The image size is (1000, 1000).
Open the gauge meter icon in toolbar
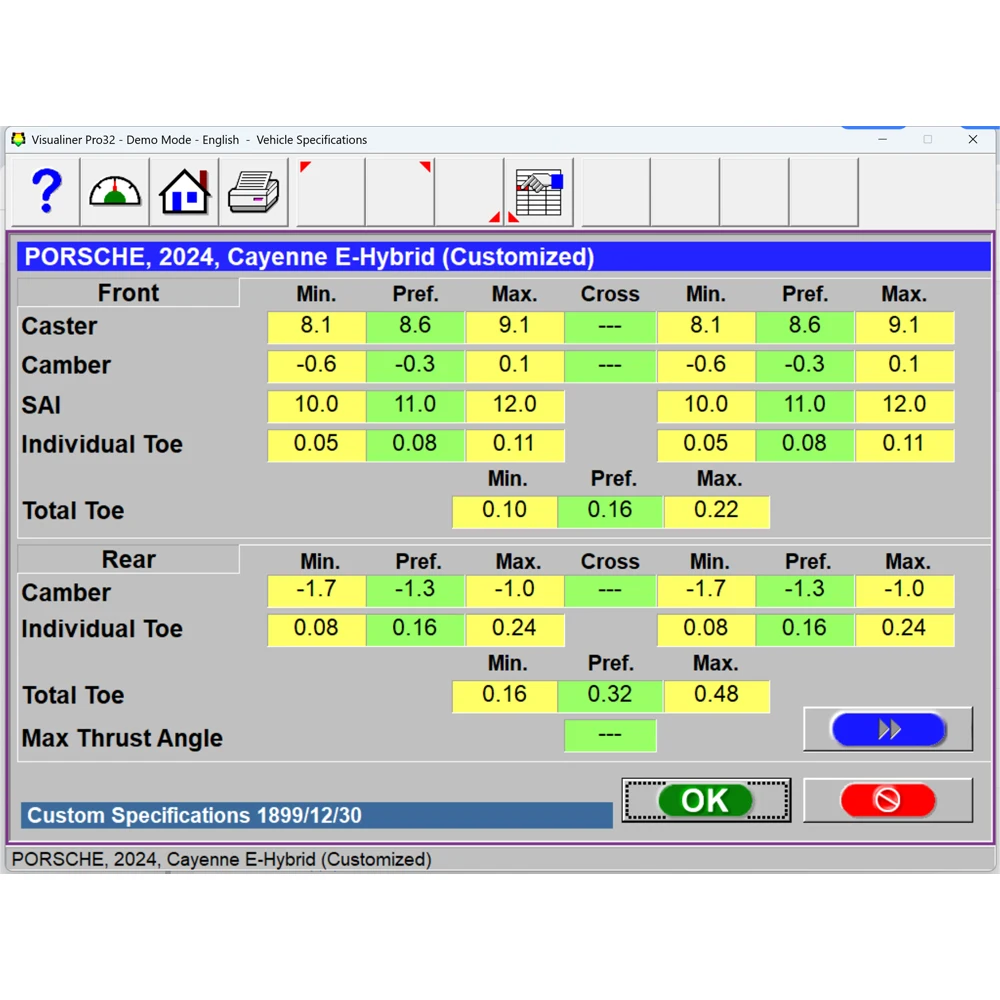click(x=115, y=192)
